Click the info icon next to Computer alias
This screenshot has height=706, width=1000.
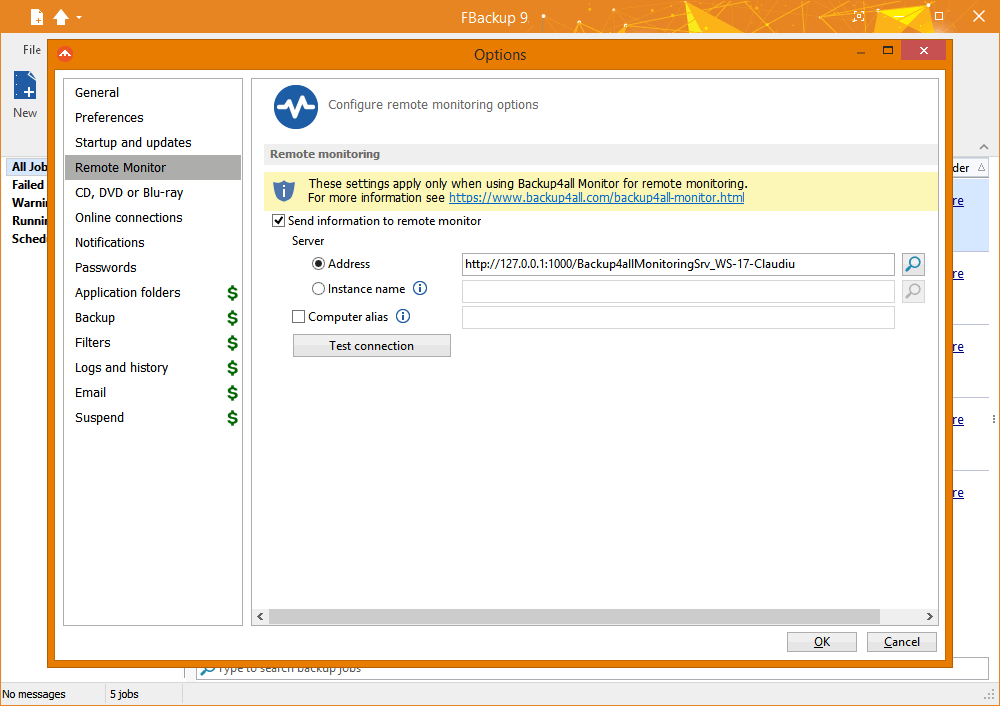click(x=403, y=316)
